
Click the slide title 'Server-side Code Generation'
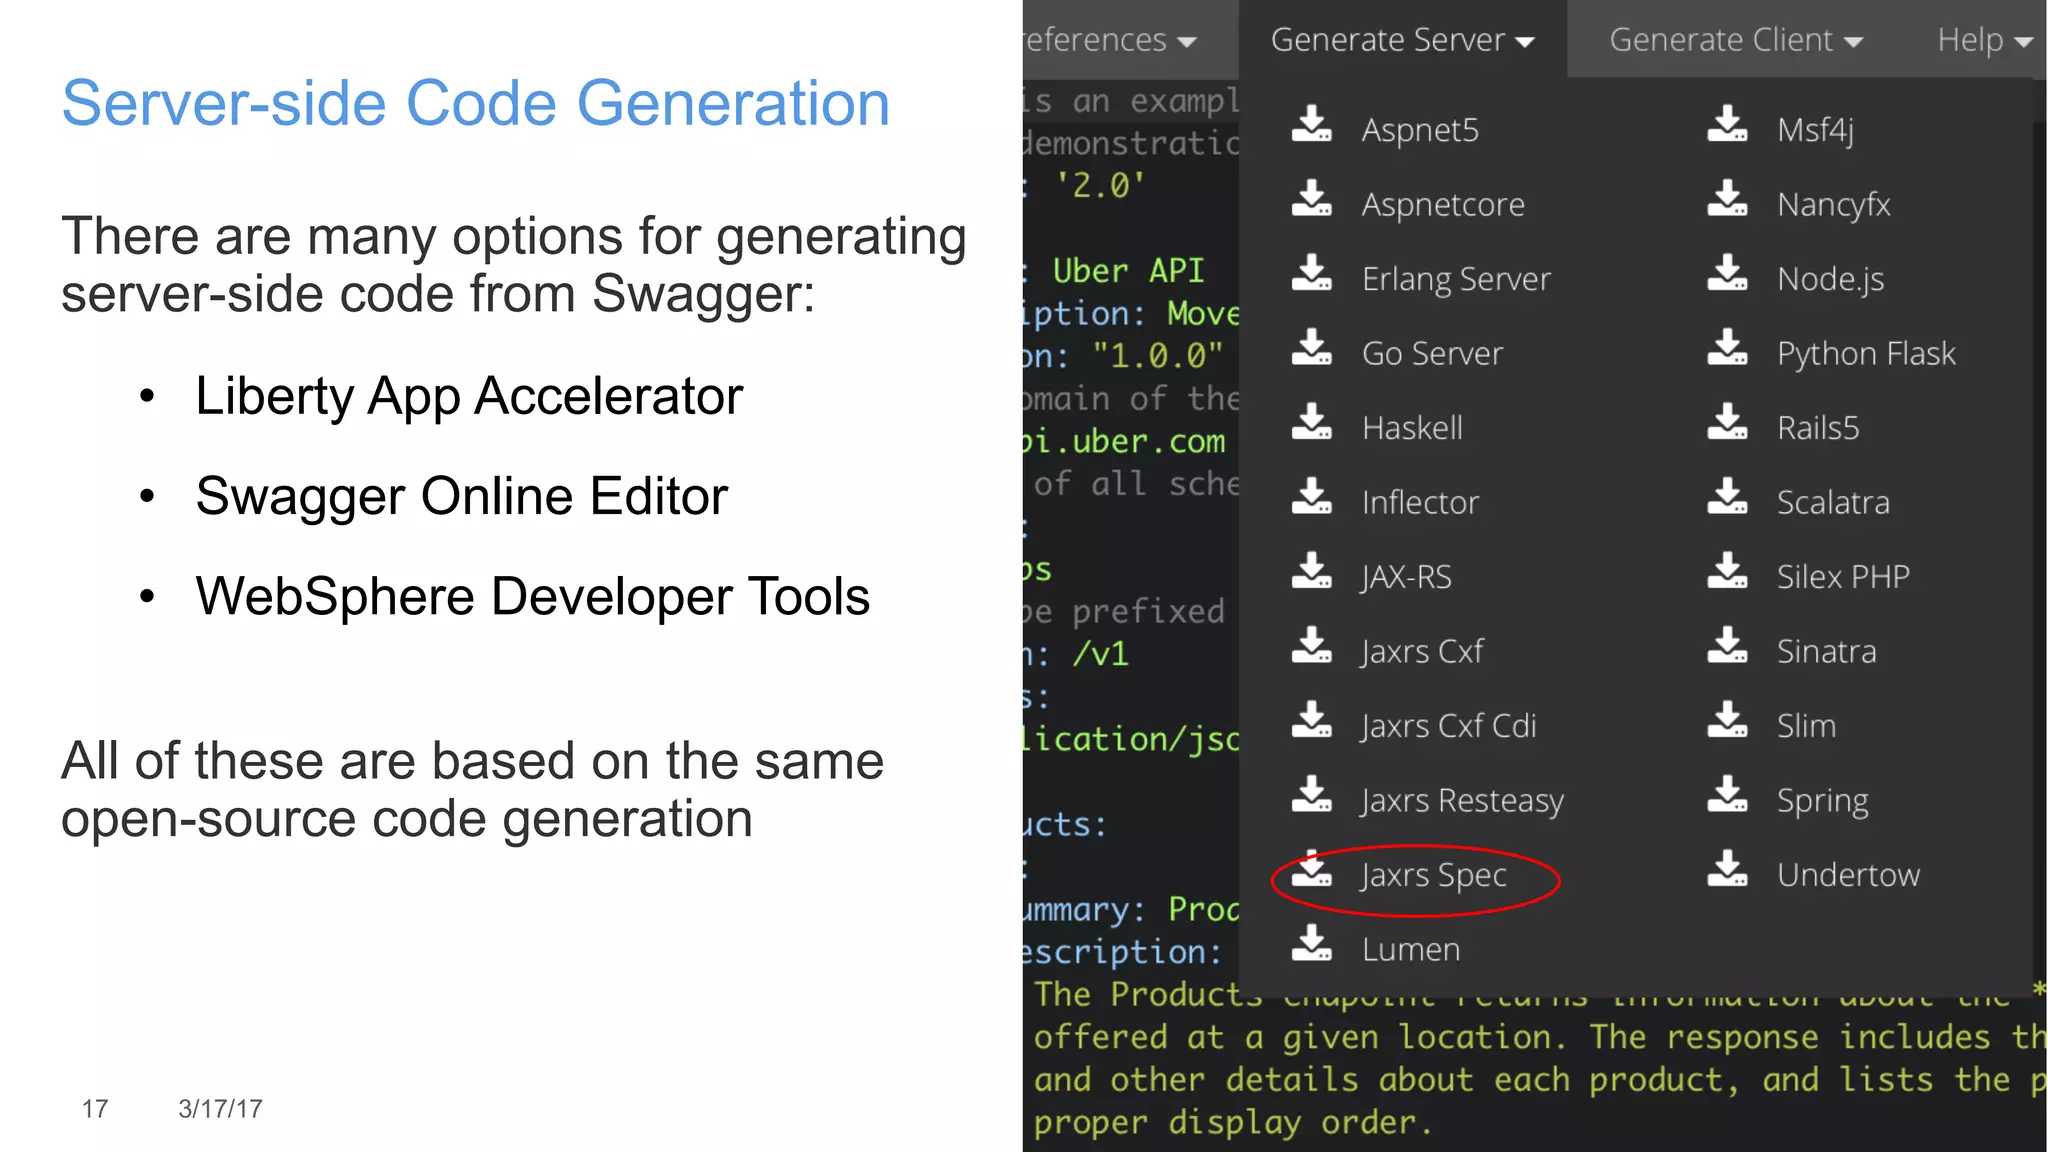(x=476, y=104)
